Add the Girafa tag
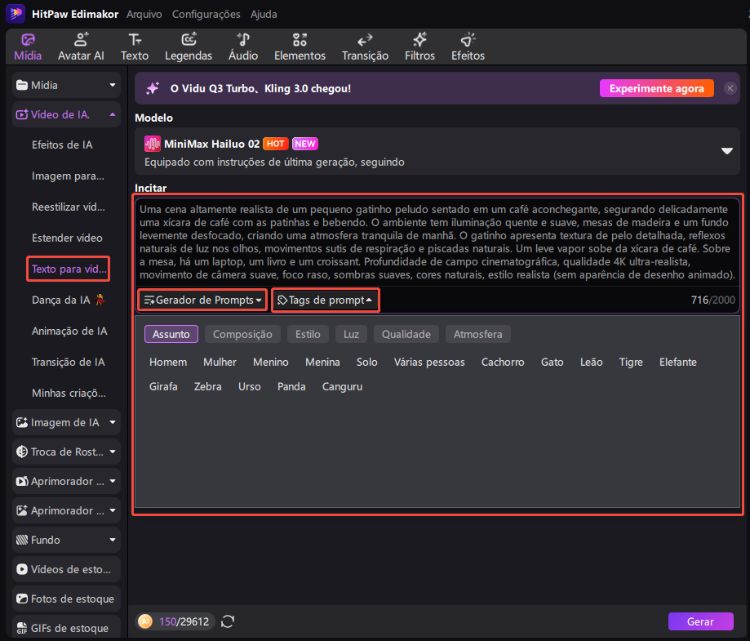This screenshot has width=750, height=641. (163, 387)
